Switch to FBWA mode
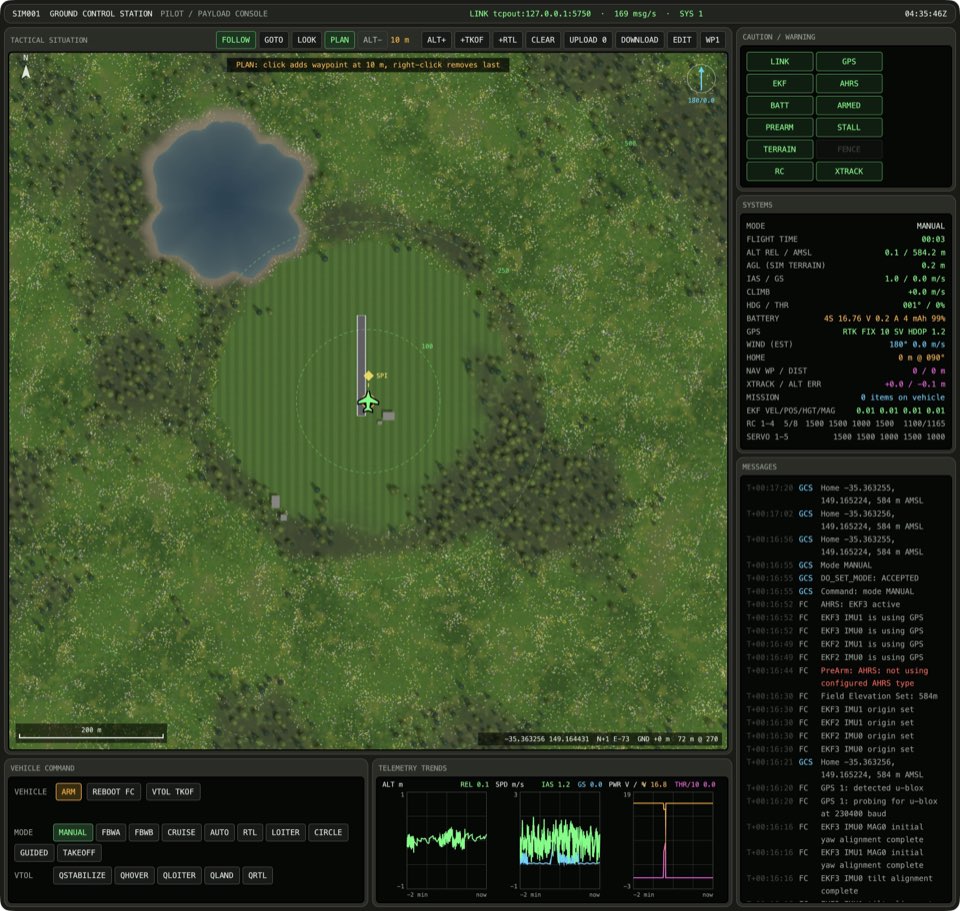 [x=111, y=833]
